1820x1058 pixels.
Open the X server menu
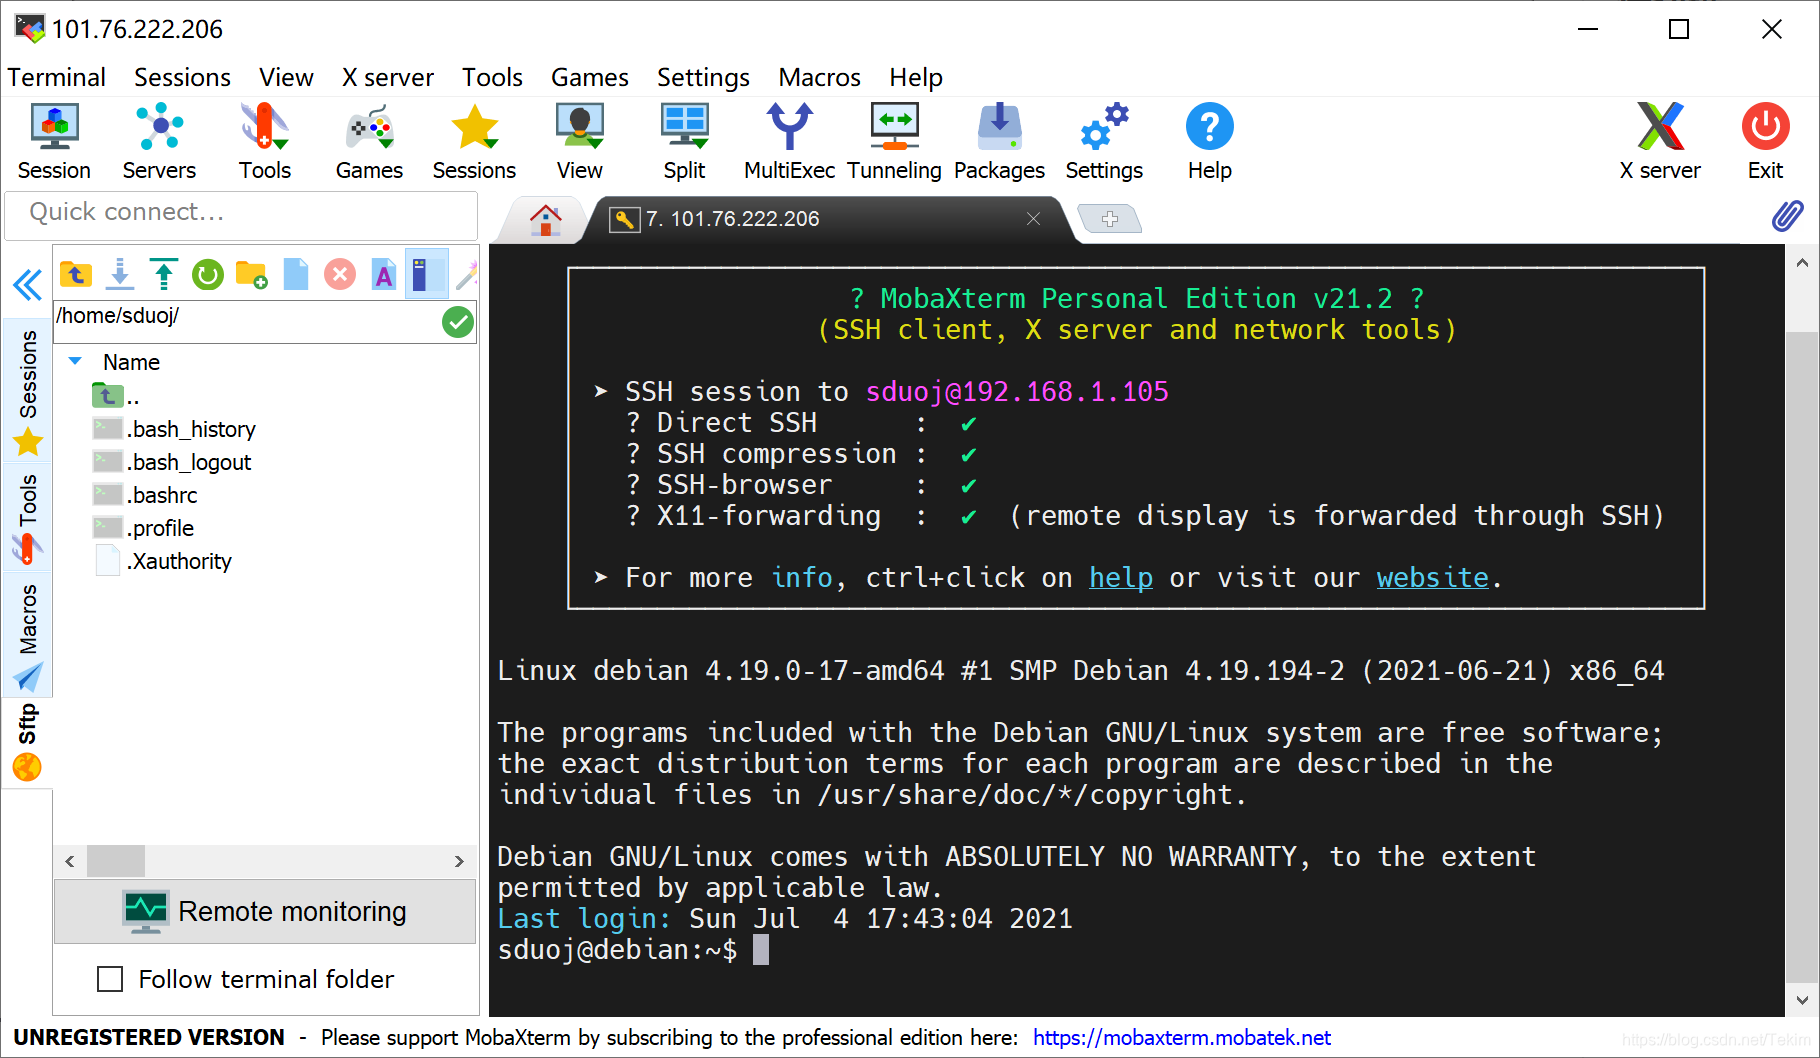pos(388,77)
